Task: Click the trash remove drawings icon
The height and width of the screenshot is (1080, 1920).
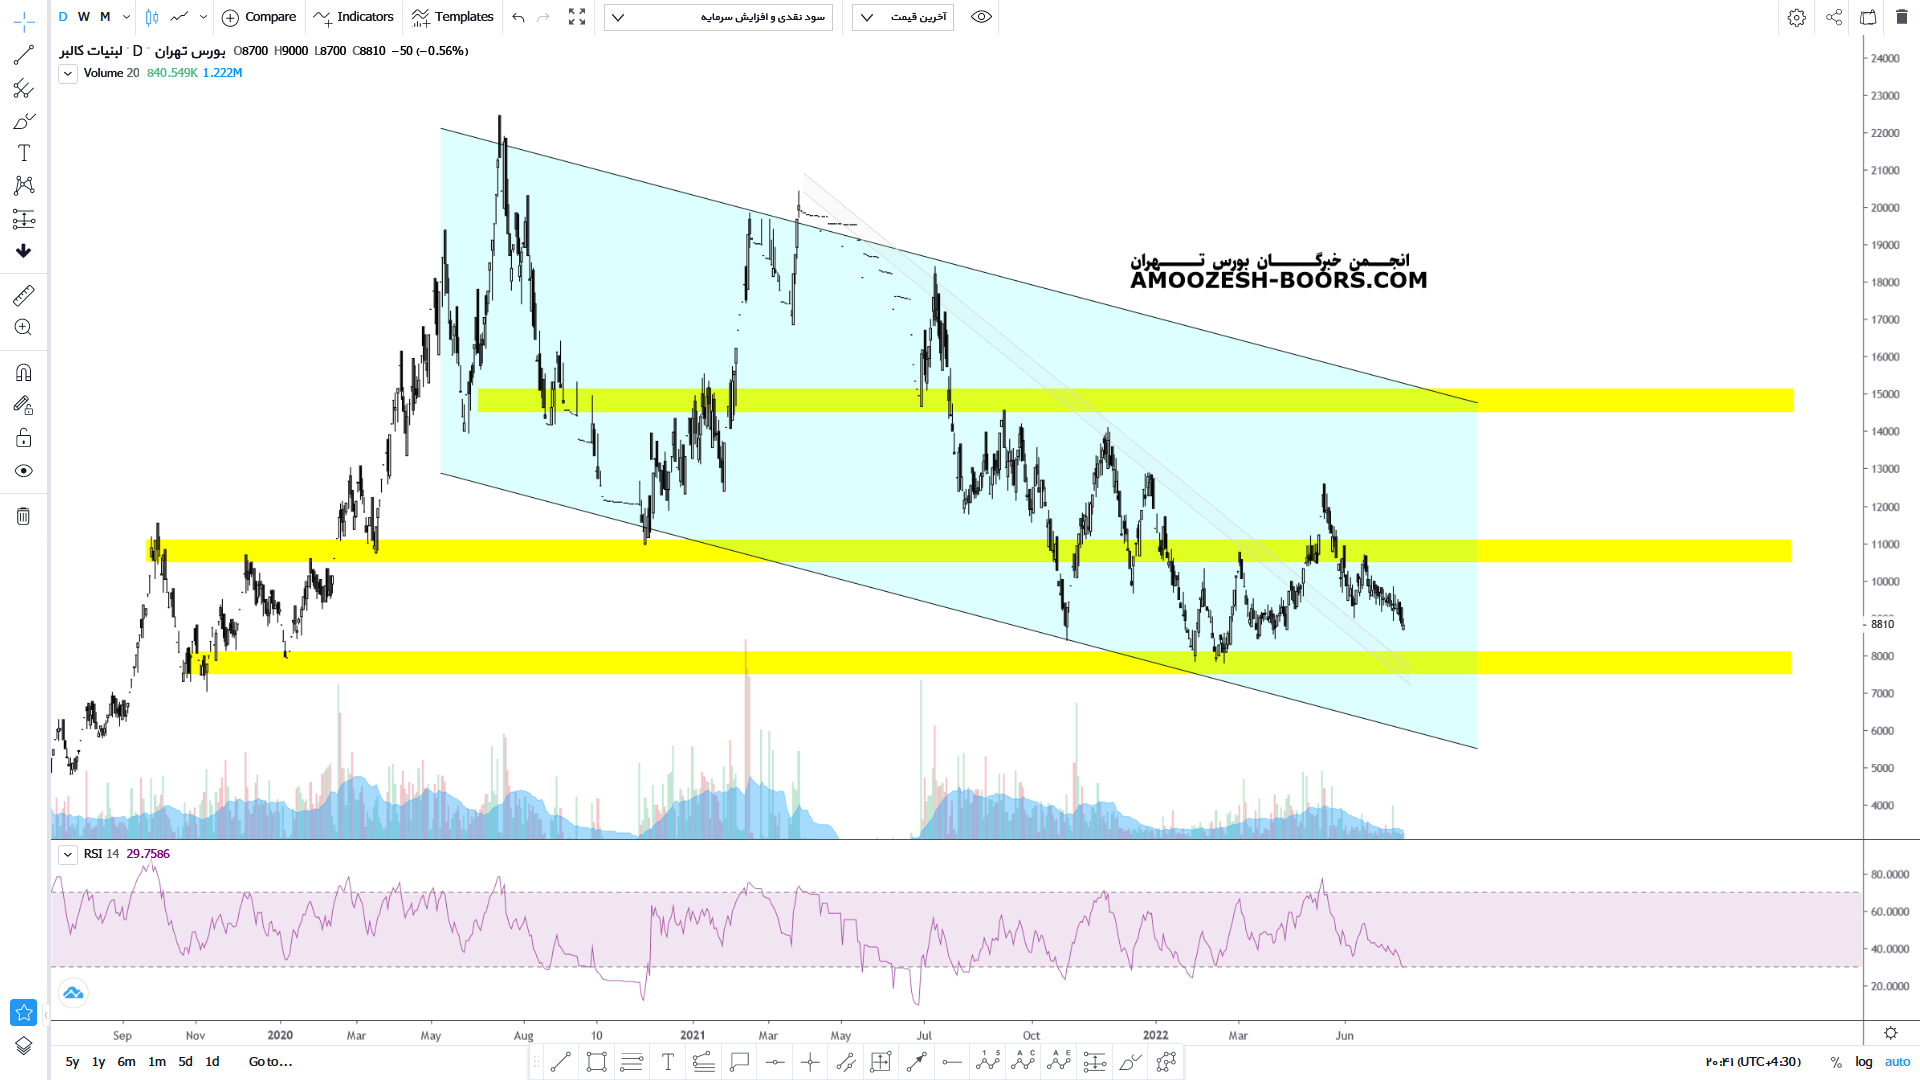Action: coord(24,516)
